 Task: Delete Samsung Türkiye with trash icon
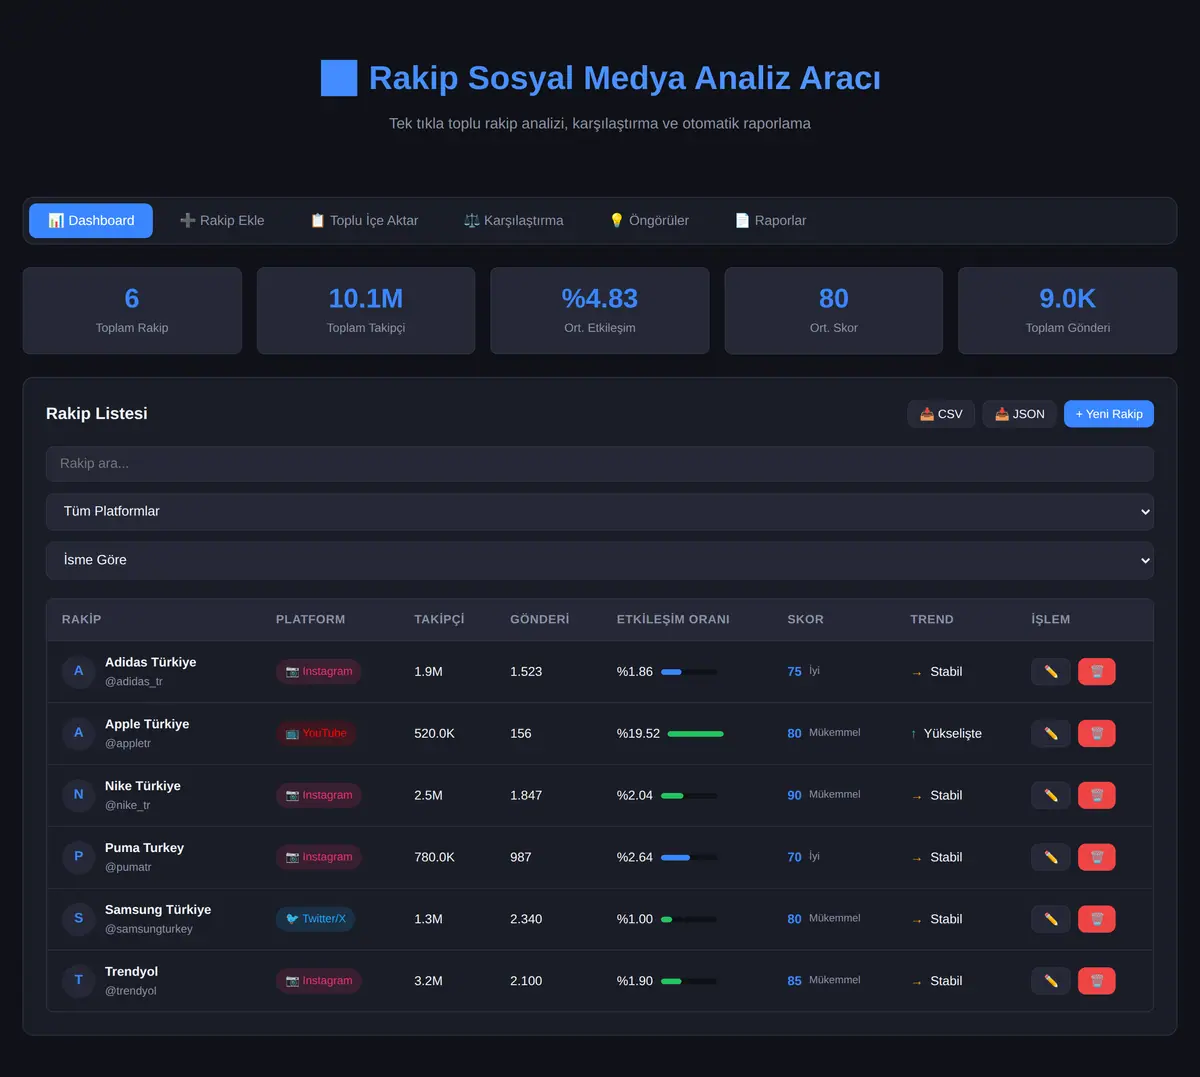coord(1097,920)
